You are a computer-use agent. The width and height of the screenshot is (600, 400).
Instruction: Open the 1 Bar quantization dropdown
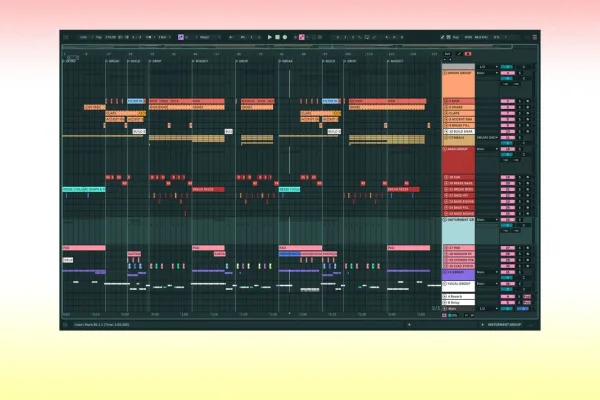(x=164, y=37)
